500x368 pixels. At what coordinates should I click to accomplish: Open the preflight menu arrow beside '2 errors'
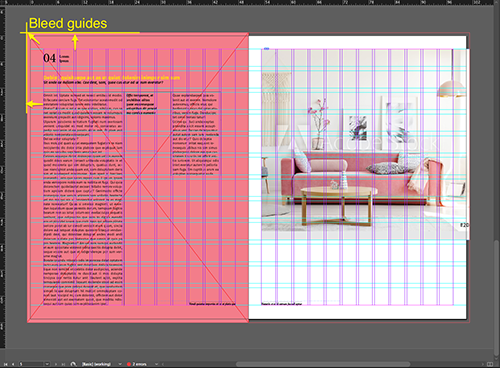pos(156,364)
